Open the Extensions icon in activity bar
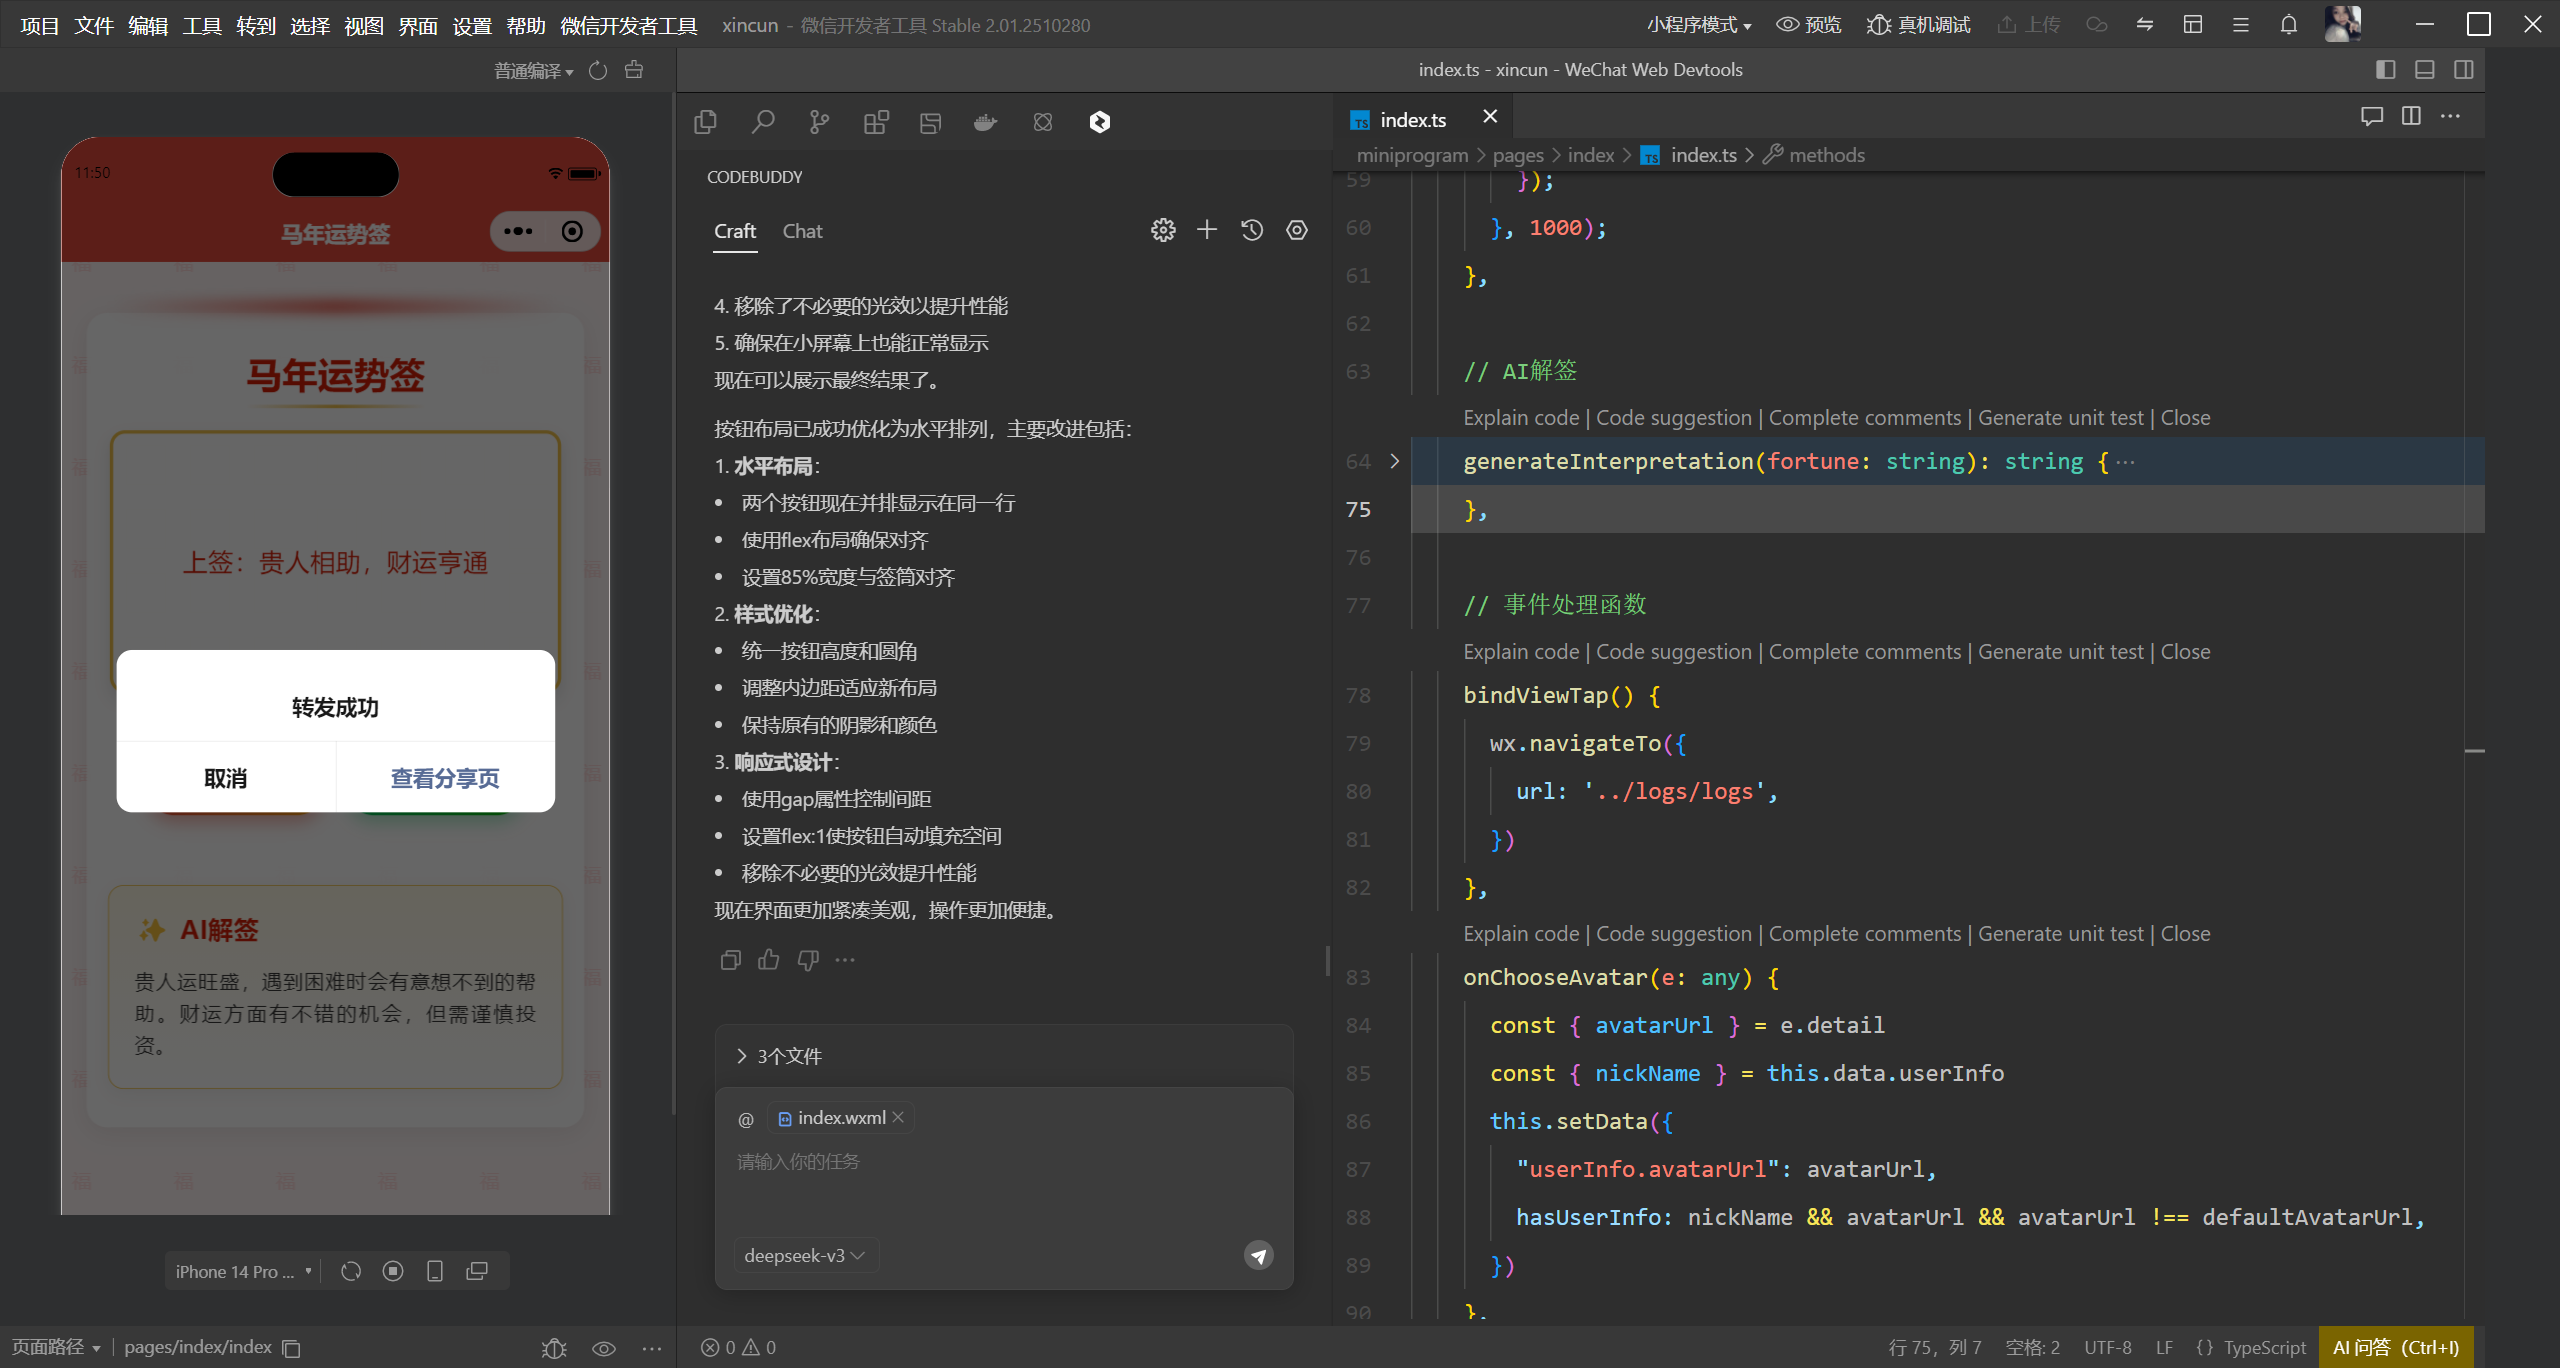 click(x=876, y=122)
